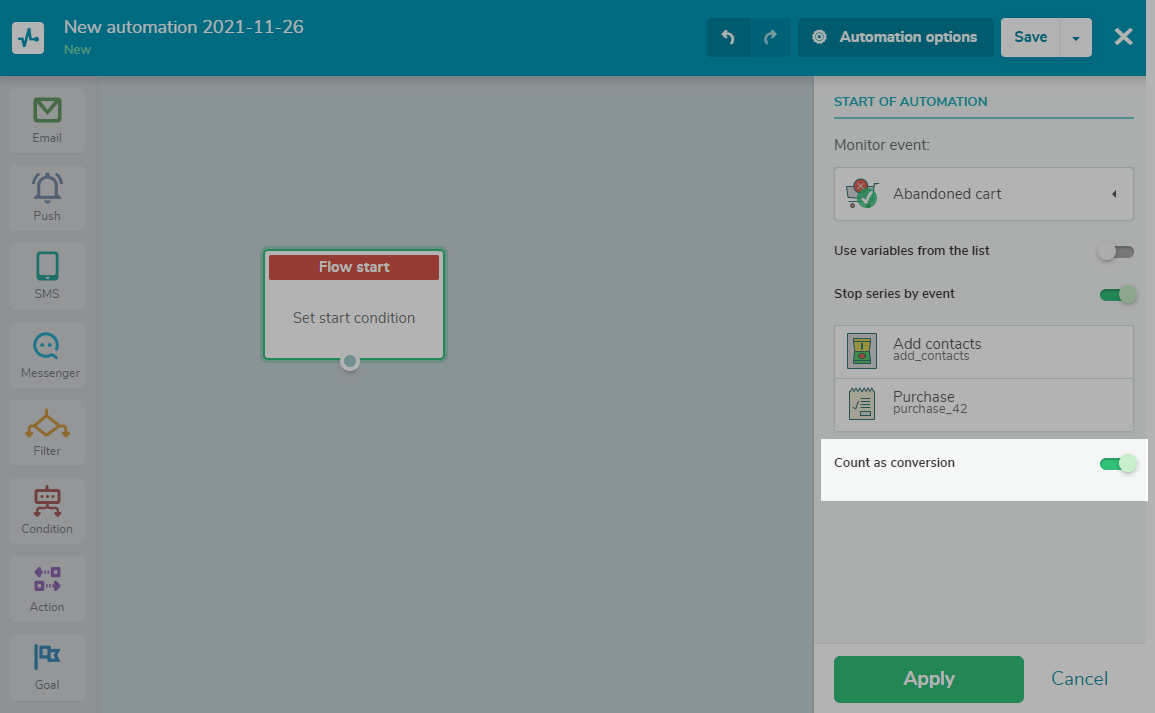
Task: Click the Condition block icon
Action: coord(47,502)
